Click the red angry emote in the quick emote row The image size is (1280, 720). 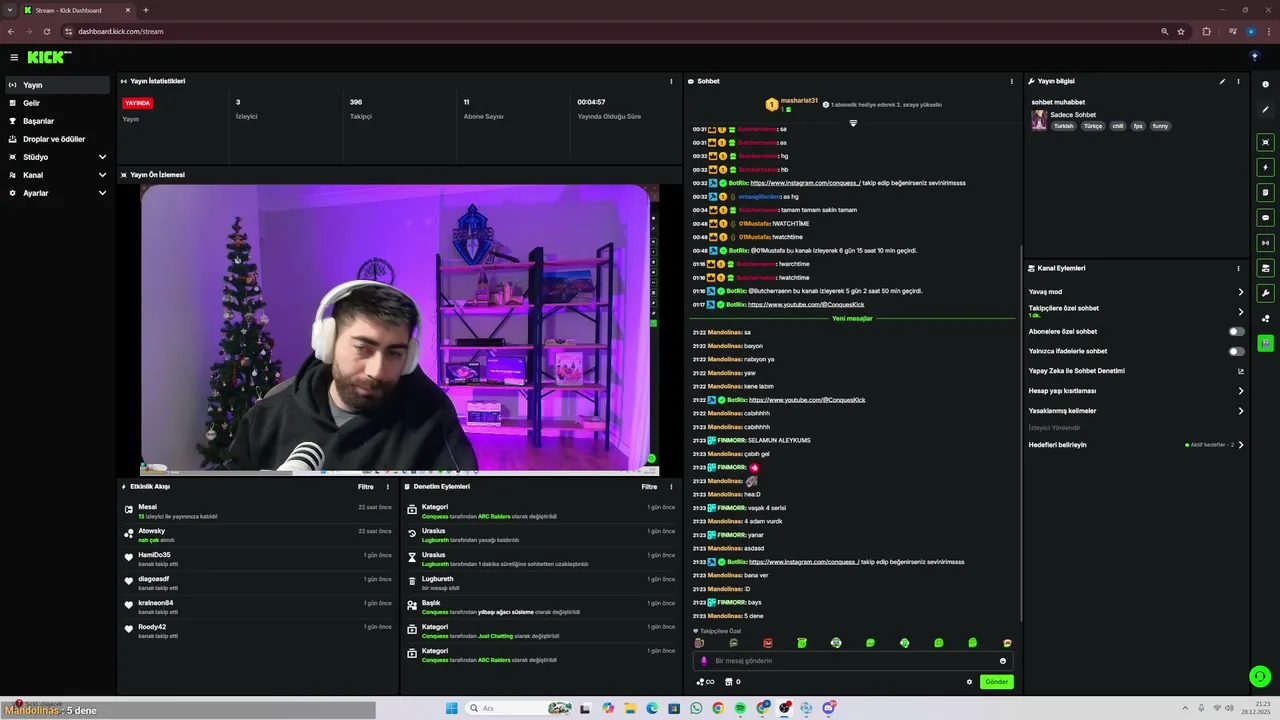point(768,643)
